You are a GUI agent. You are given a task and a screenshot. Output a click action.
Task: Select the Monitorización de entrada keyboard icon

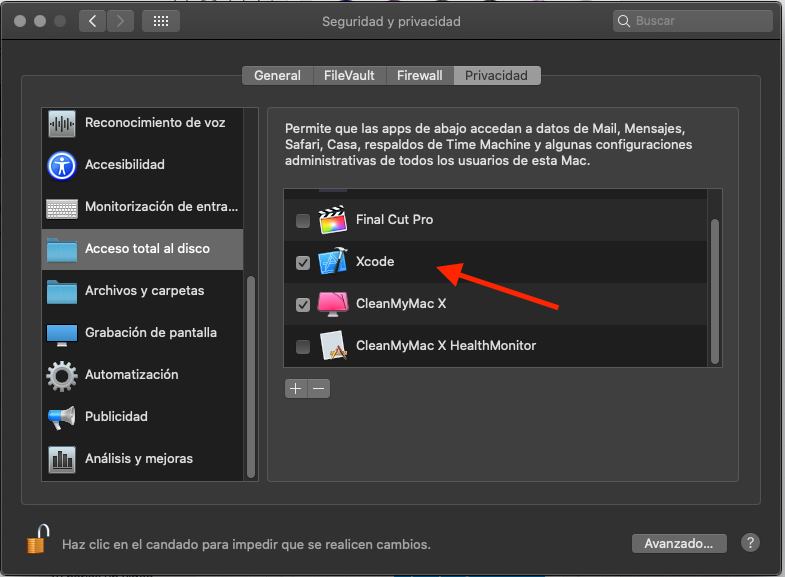click(62, 208)
